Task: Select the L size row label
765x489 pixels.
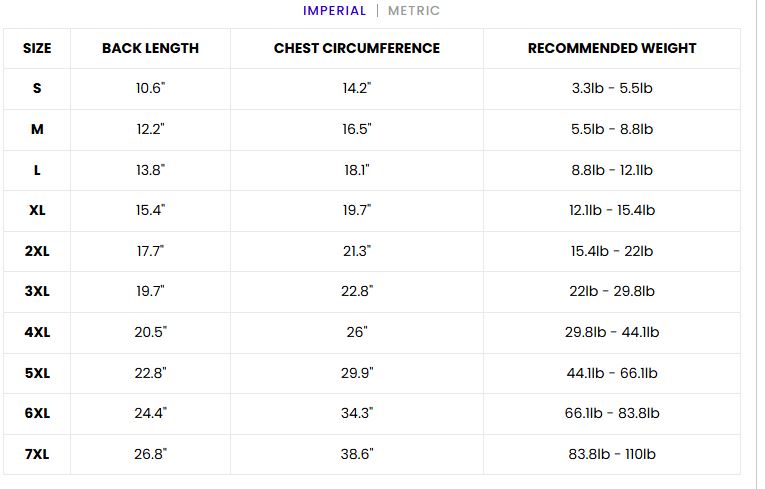Action: (37, 170)
